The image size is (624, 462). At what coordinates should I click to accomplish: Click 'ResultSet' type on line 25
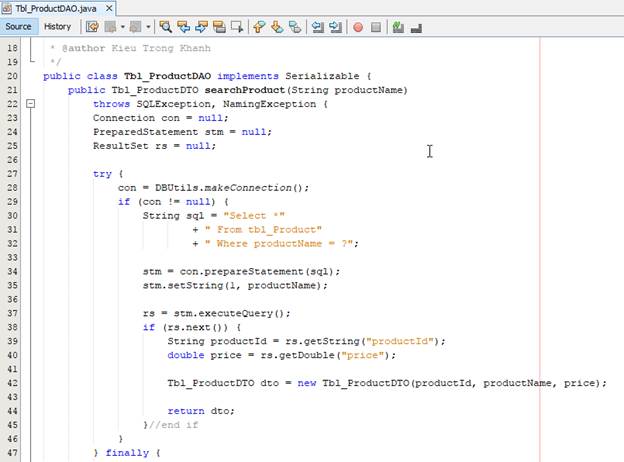[x=121, y=146]
